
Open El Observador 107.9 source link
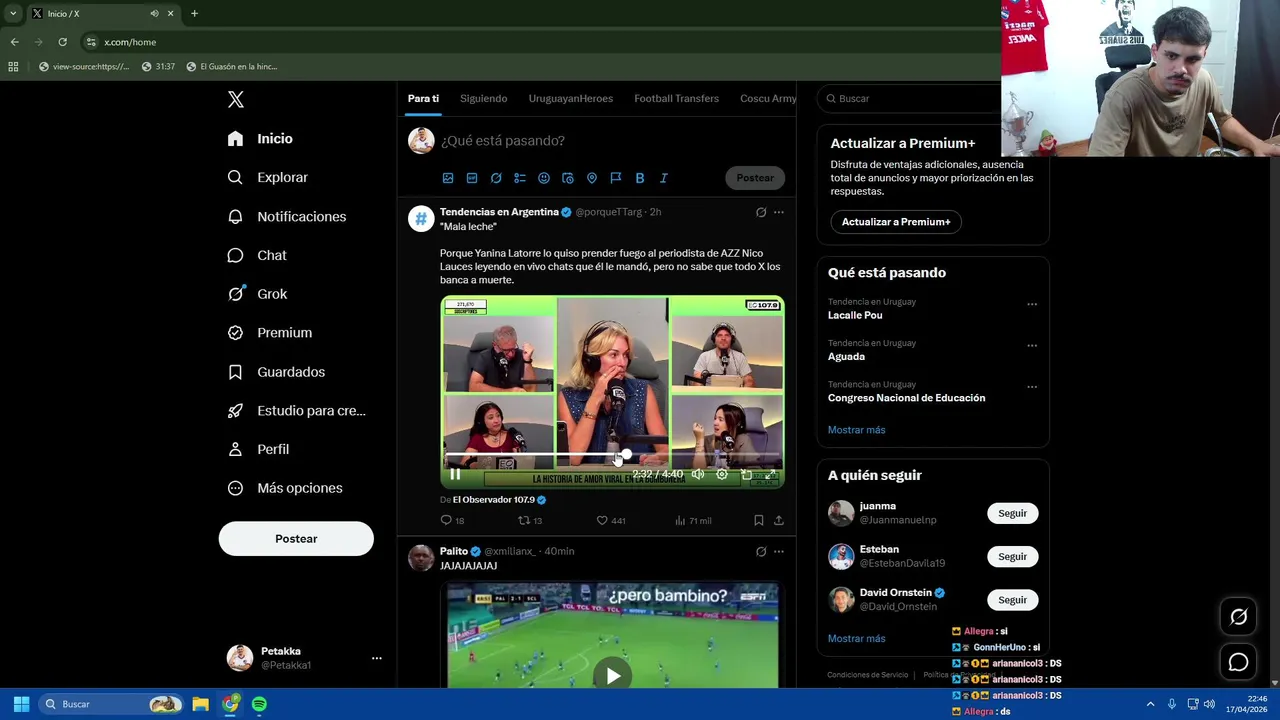click(x=499, y=499)
